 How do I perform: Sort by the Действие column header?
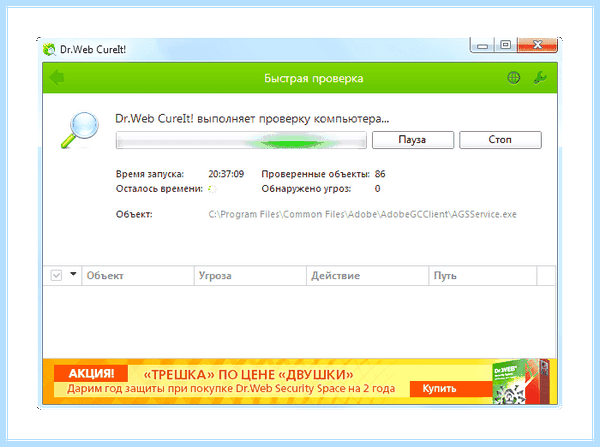click(x=367, y=276)
